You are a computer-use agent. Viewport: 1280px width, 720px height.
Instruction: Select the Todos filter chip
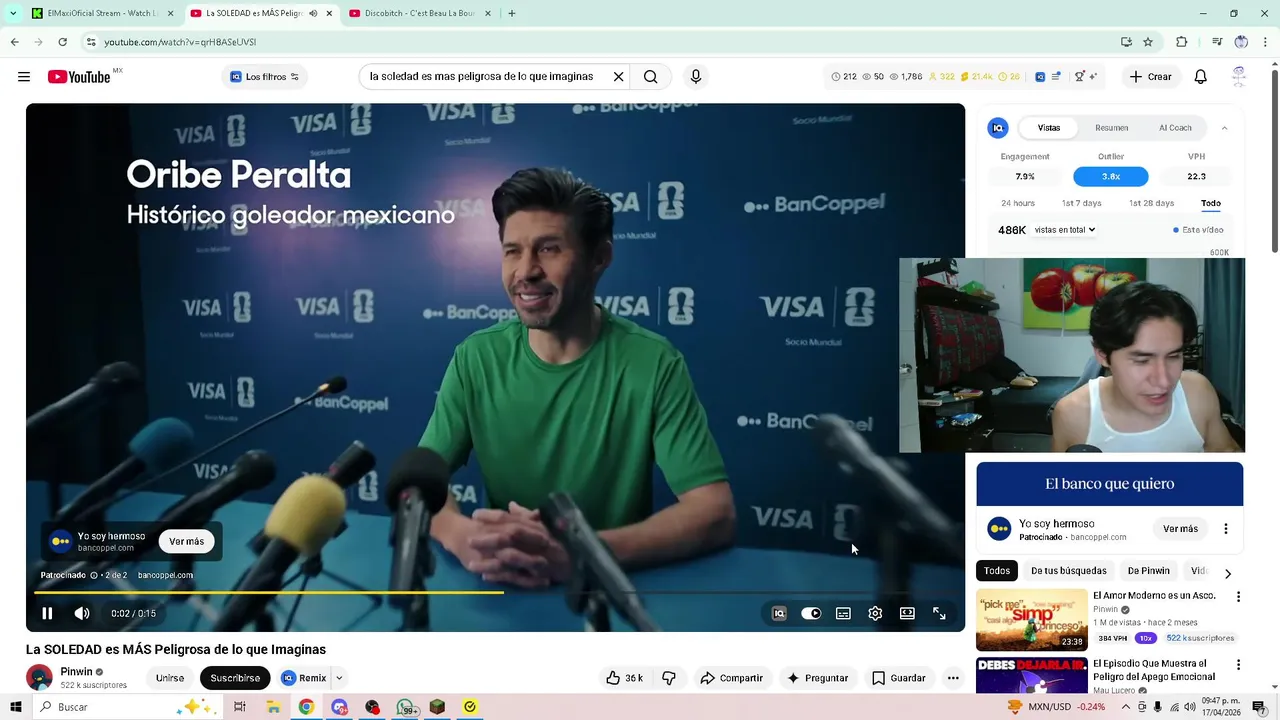point(997,571)
